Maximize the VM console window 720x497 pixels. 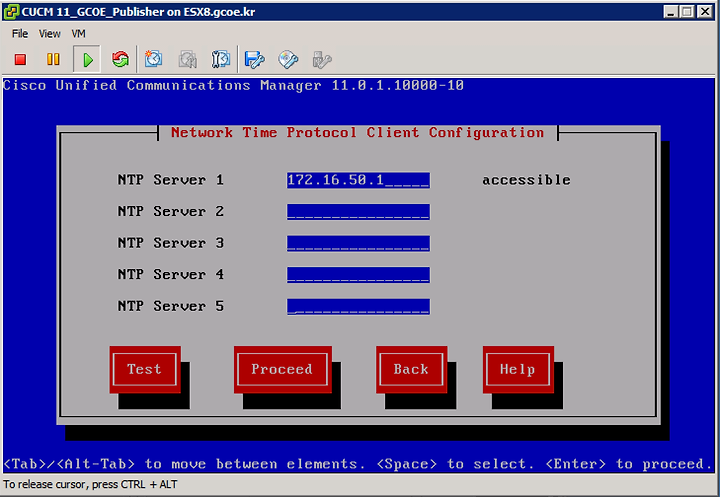[x=687, y=11]
